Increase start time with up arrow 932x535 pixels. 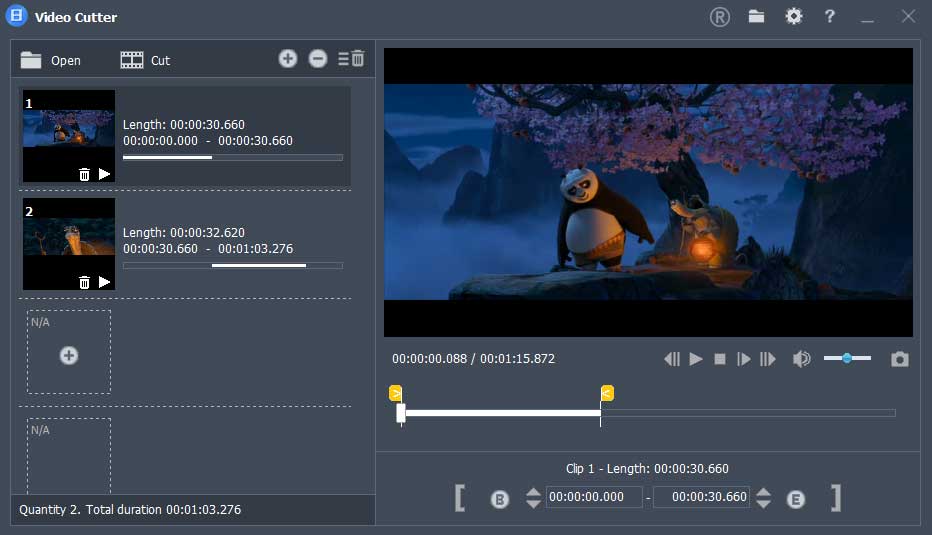click(533, 492)
